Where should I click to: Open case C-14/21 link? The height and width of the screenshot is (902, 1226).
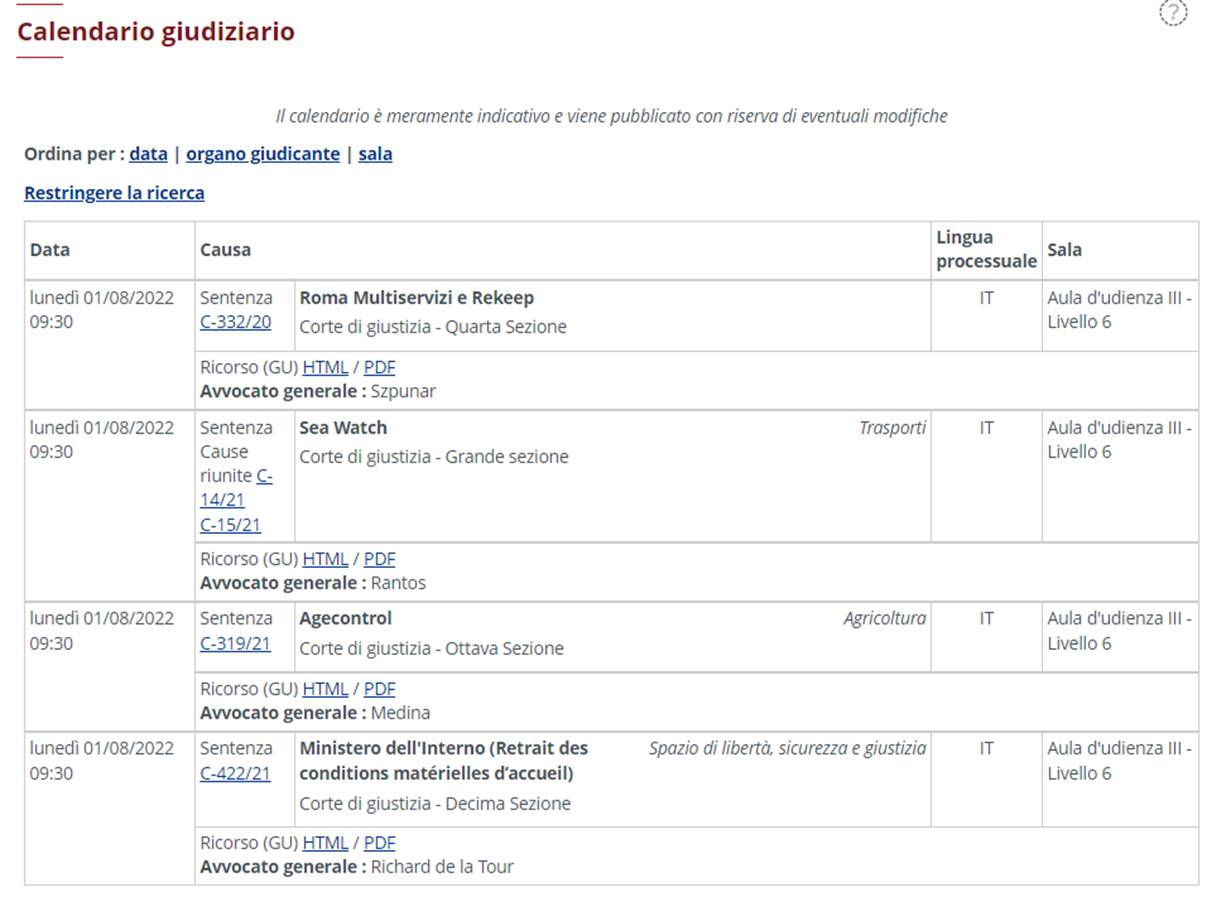(x=235, y=488)
